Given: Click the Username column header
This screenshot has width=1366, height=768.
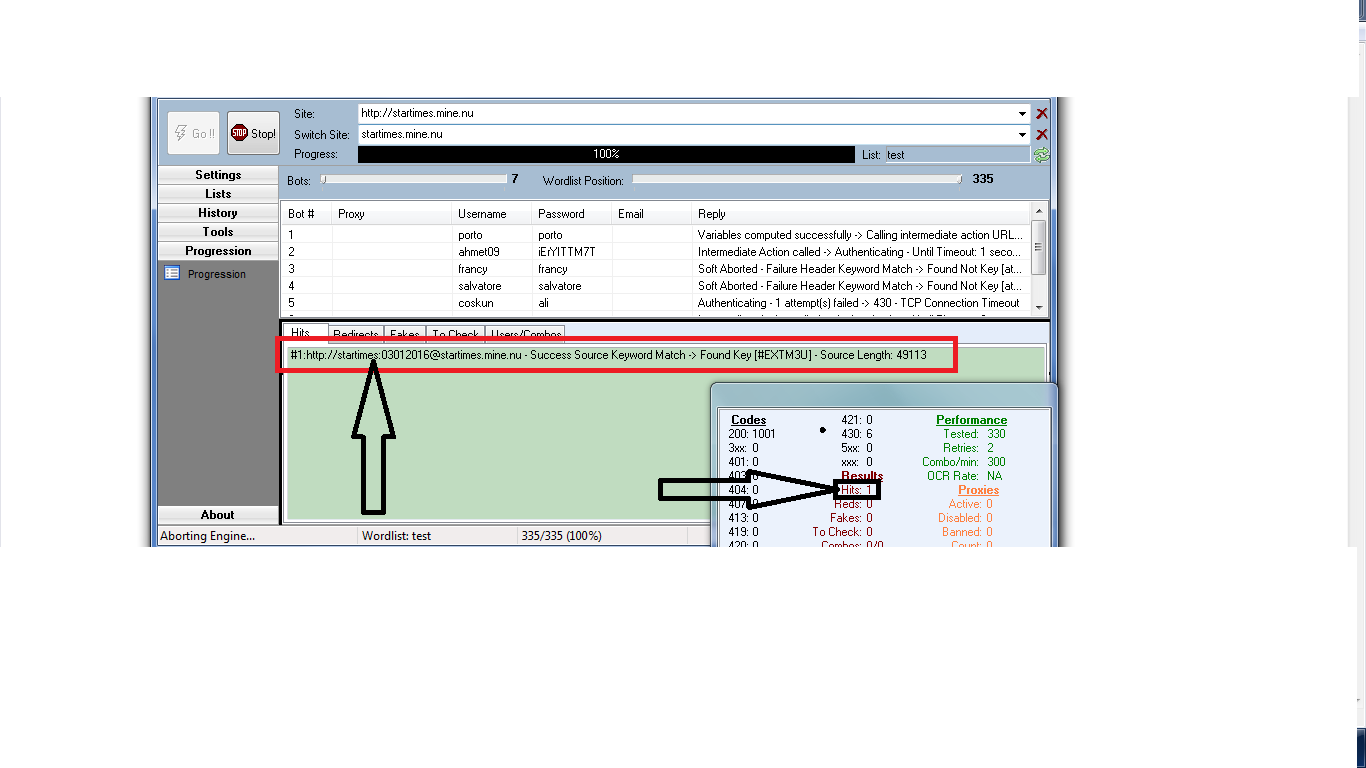Looking at the screenshot, I should point(482,214).
